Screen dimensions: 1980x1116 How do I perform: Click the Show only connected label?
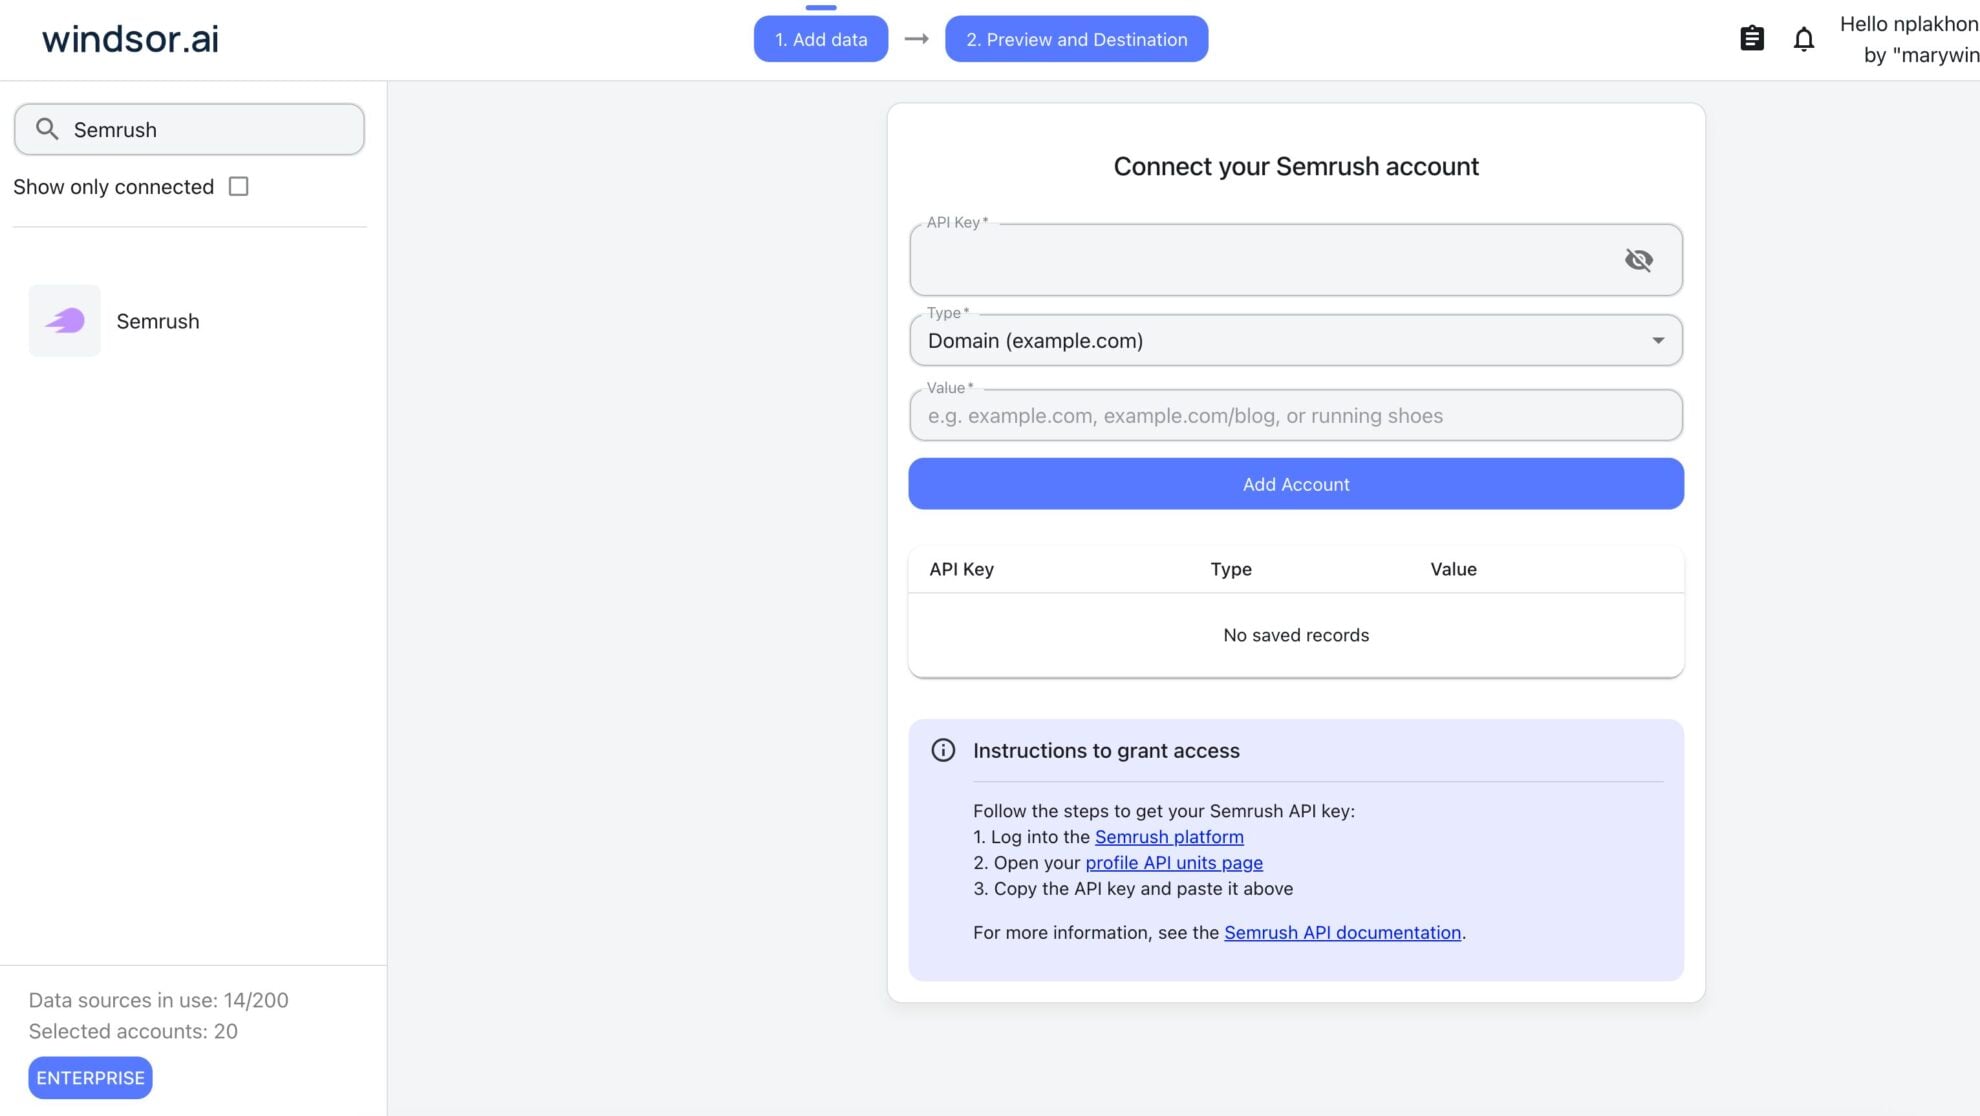[x=113, y=187]
